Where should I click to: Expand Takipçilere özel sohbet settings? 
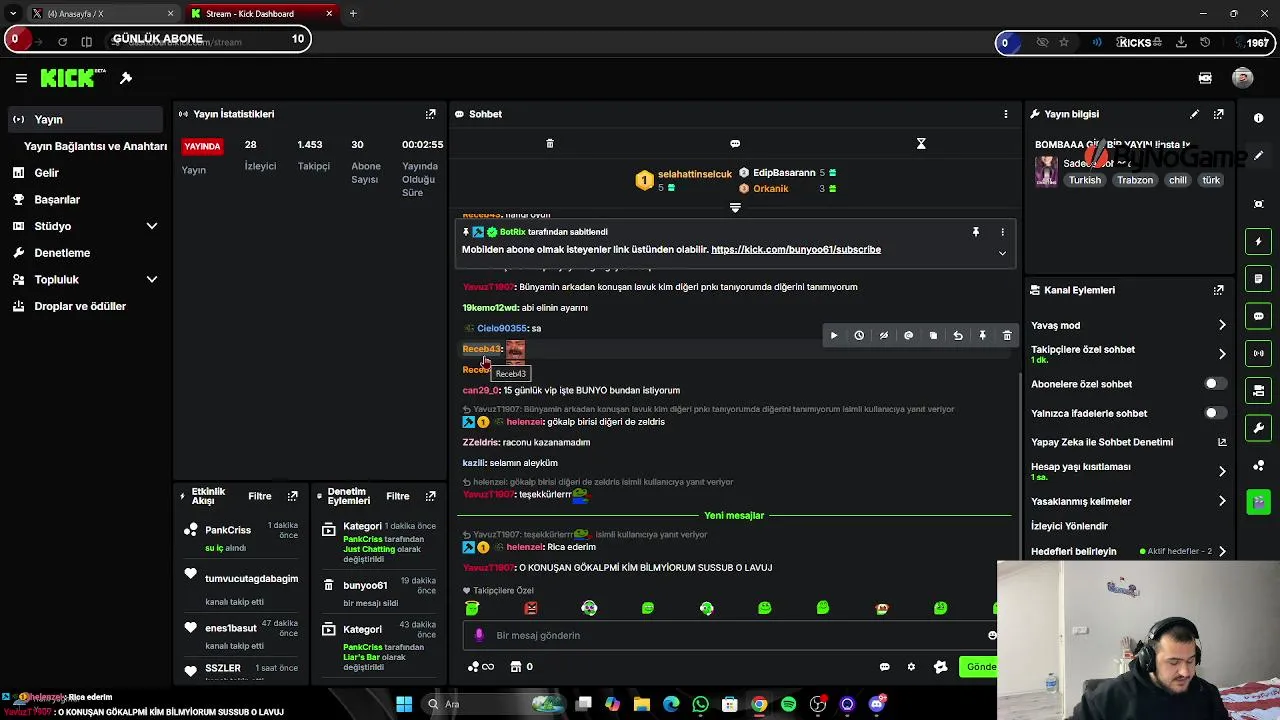tap(1222, 354)
